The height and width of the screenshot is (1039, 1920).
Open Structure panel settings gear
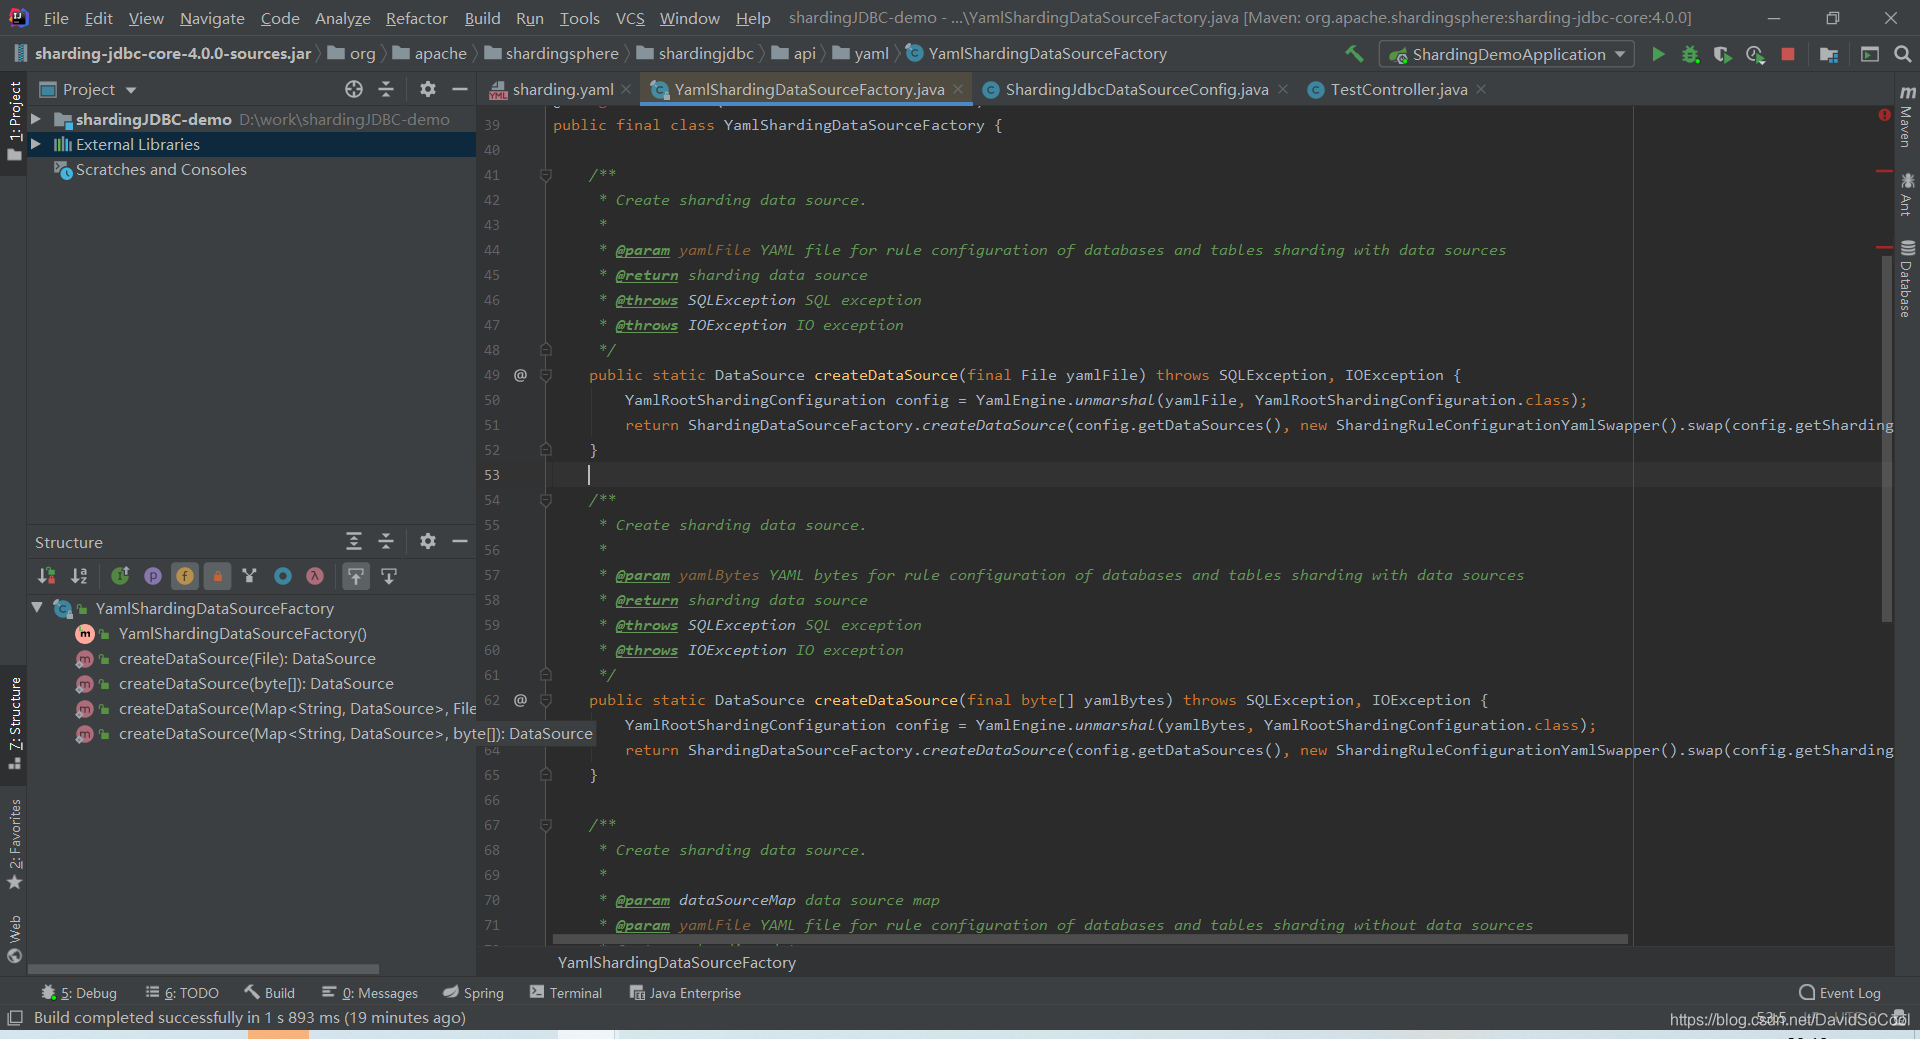(428, 541)
